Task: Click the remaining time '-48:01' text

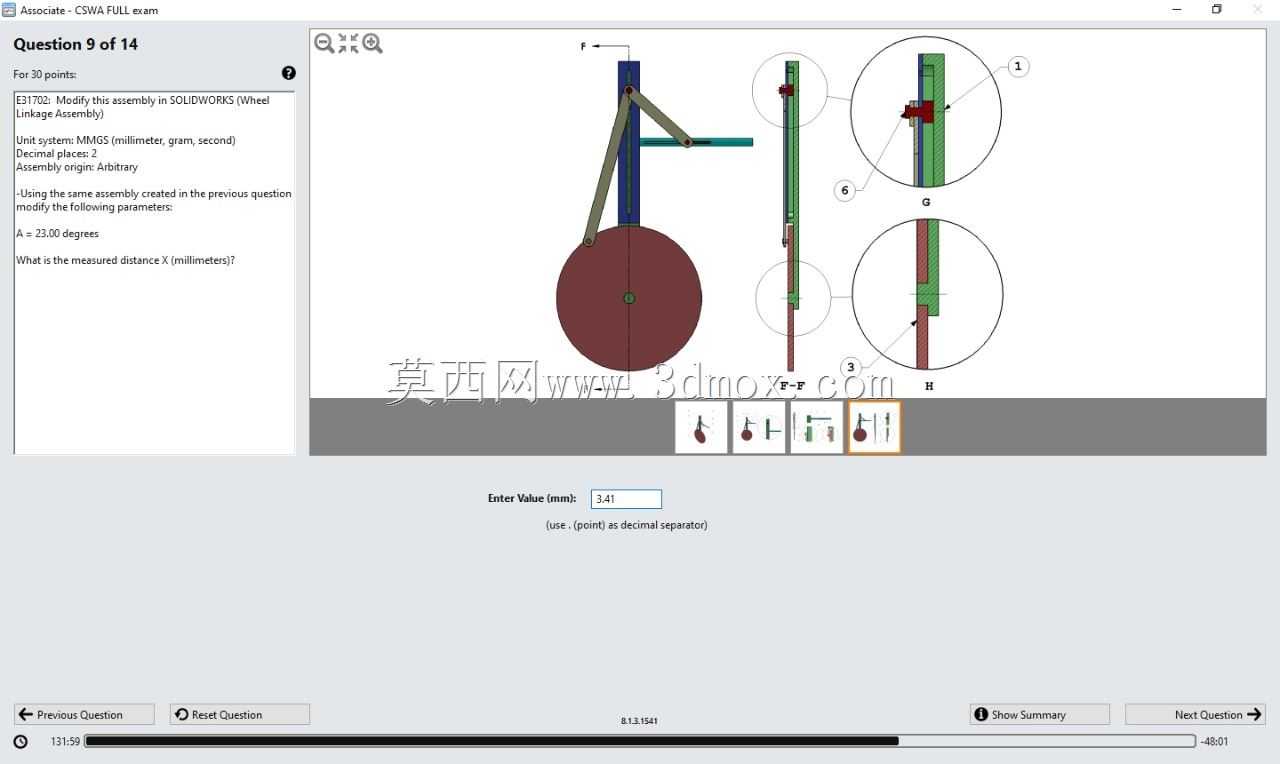Action: 1214,741
